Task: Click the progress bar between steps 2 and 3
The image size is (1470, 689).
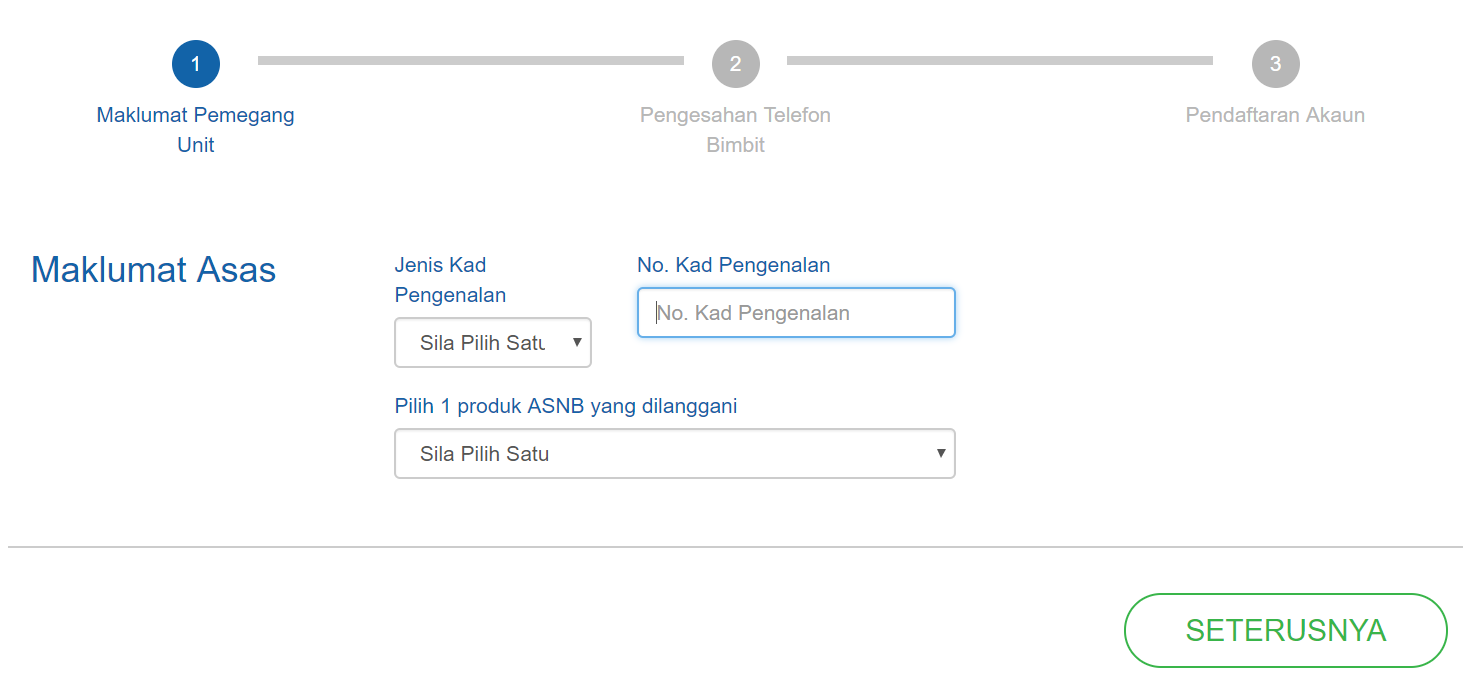Action: (999, 61)
